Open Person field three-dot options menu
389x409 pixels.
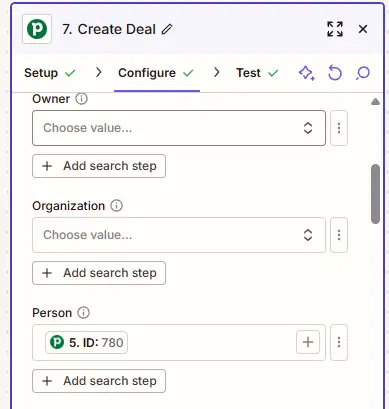point(339,342)
